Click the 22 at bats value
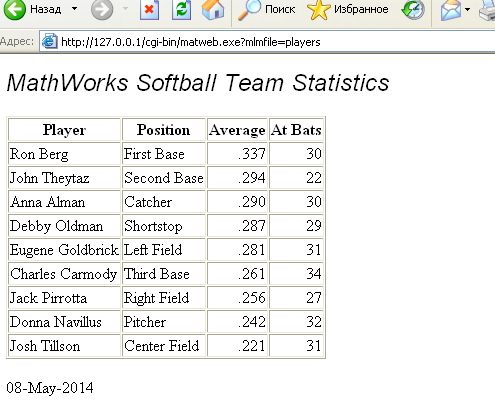Screen dimensions: 495x400 point(314,178)
